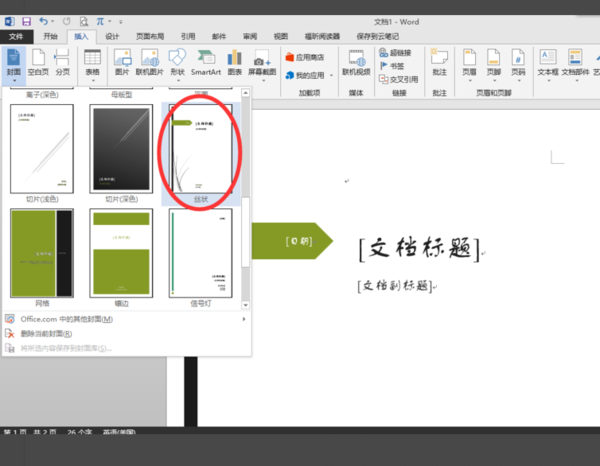
Task: Switch to the 审阅 tab
Action: click(x=250, y=36)
